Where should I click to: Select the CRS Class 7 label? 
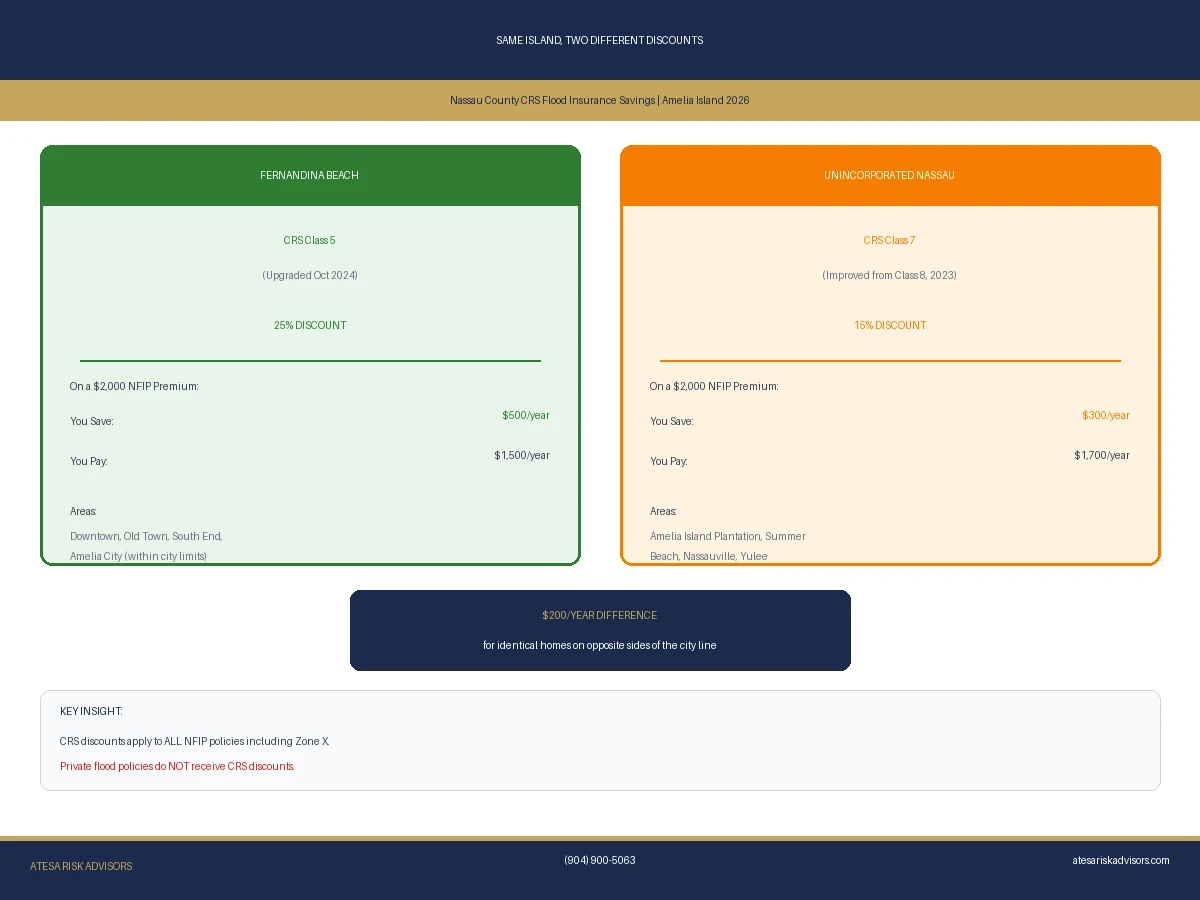[889, 240]
